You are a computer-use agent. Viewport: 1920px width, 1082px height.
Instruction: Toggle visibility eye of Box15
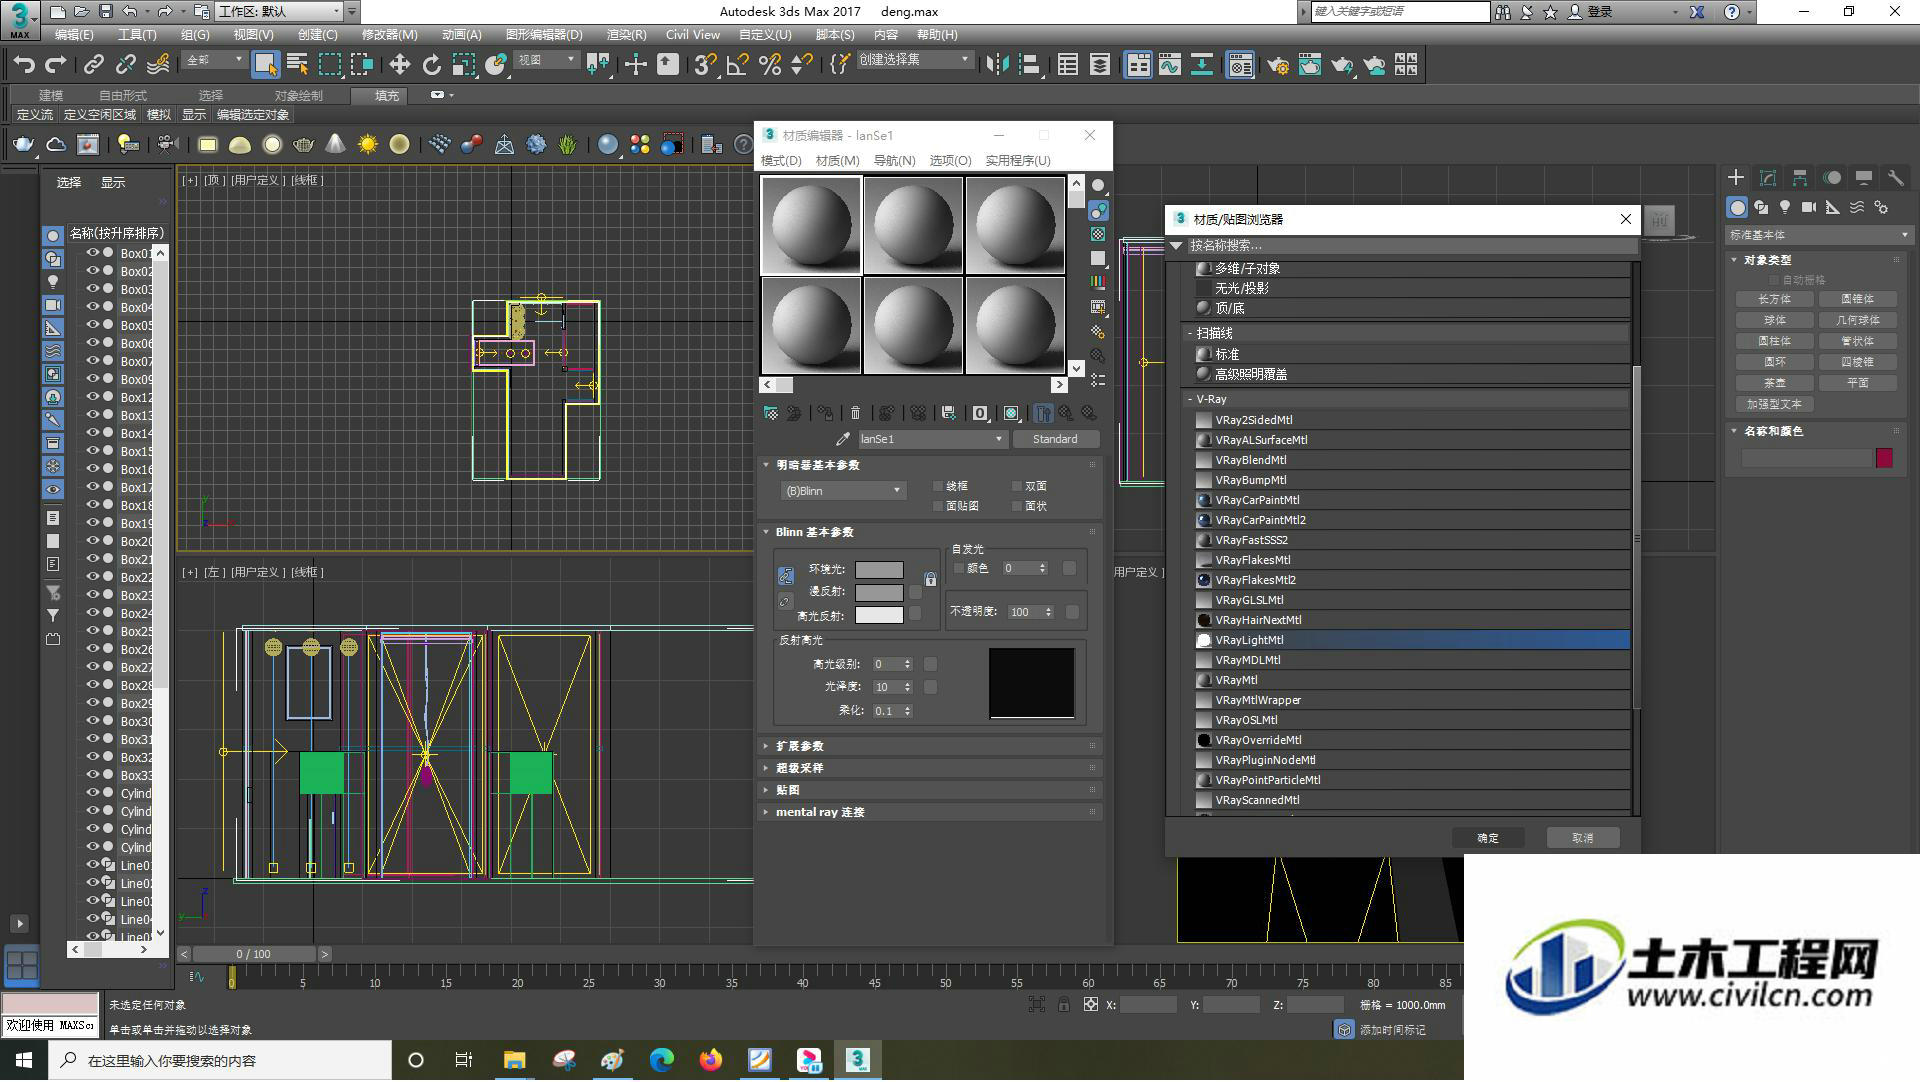coord(93,451)
